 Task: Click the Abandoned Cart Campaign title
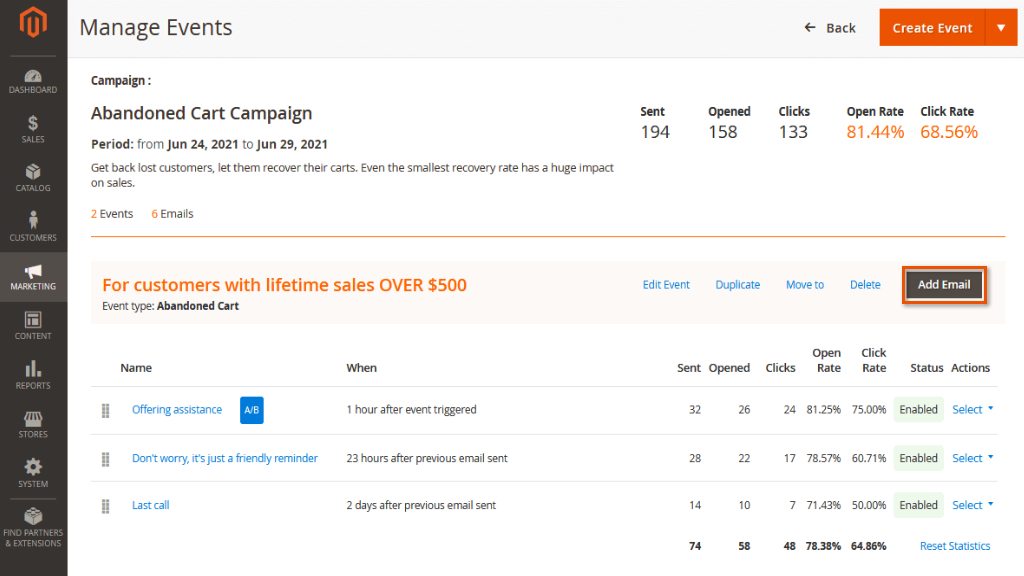[x=201, y=113]
